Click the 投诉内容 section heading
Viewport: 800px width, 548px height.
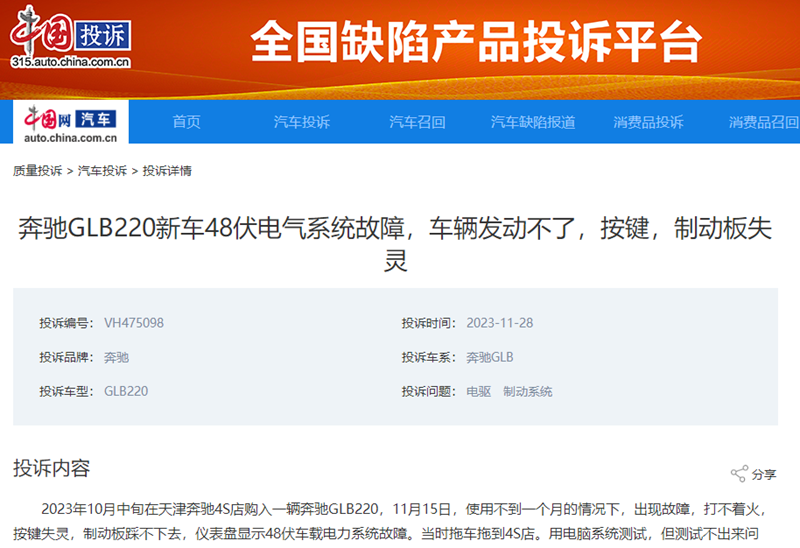[52, 468]
